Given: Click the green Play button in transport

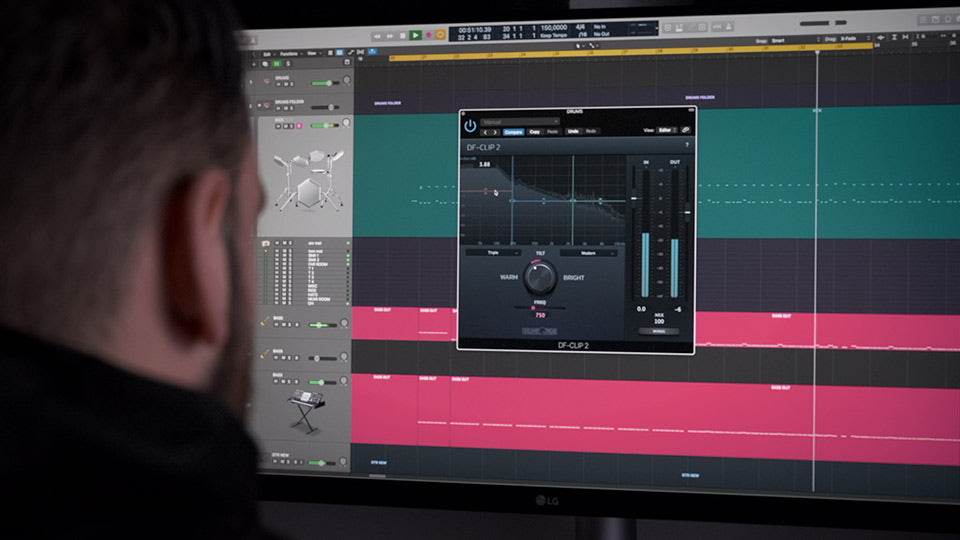Looking at the screenshot, I should tap(415, 35).
